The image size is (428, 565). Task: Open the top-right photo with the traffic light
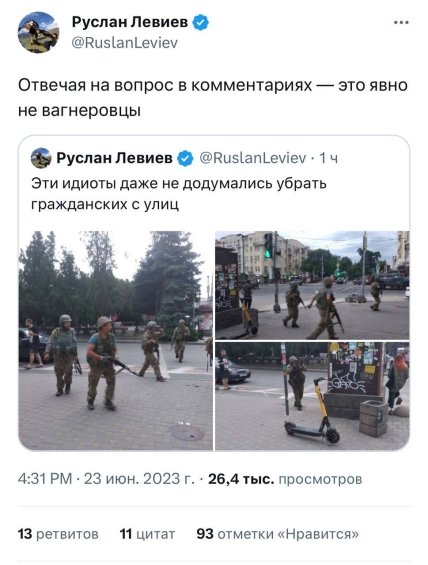point(312,285)
